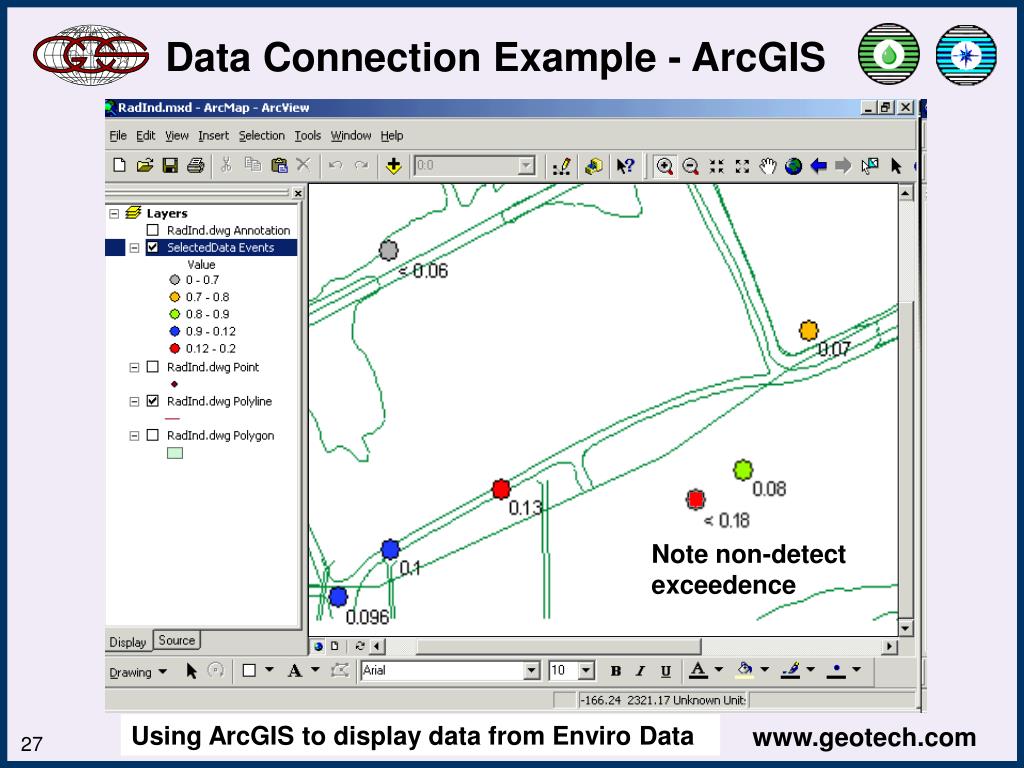Click the marker color dot button
This screenshot has height=768, width=1024.
tap(836, 670)
